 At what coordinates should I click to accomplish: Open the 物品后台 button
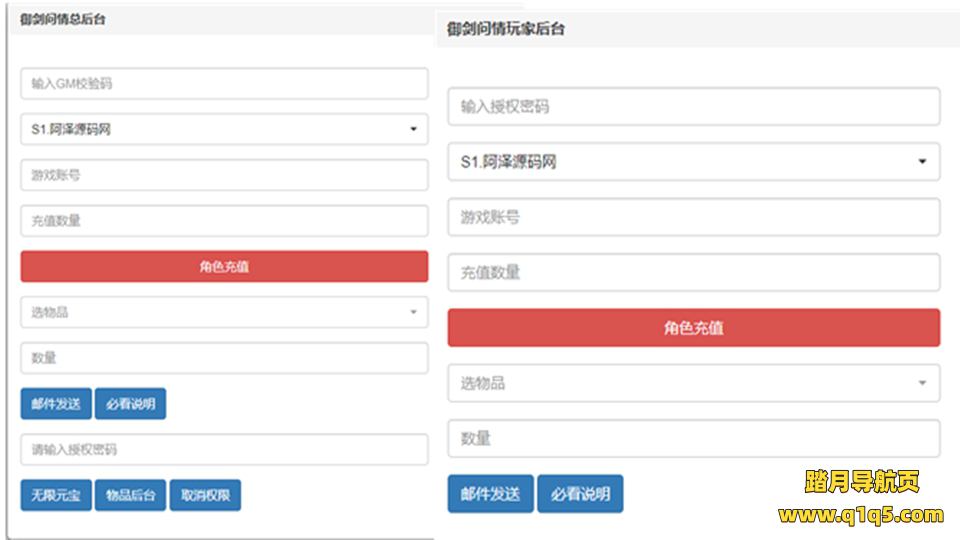coord(130,495)
